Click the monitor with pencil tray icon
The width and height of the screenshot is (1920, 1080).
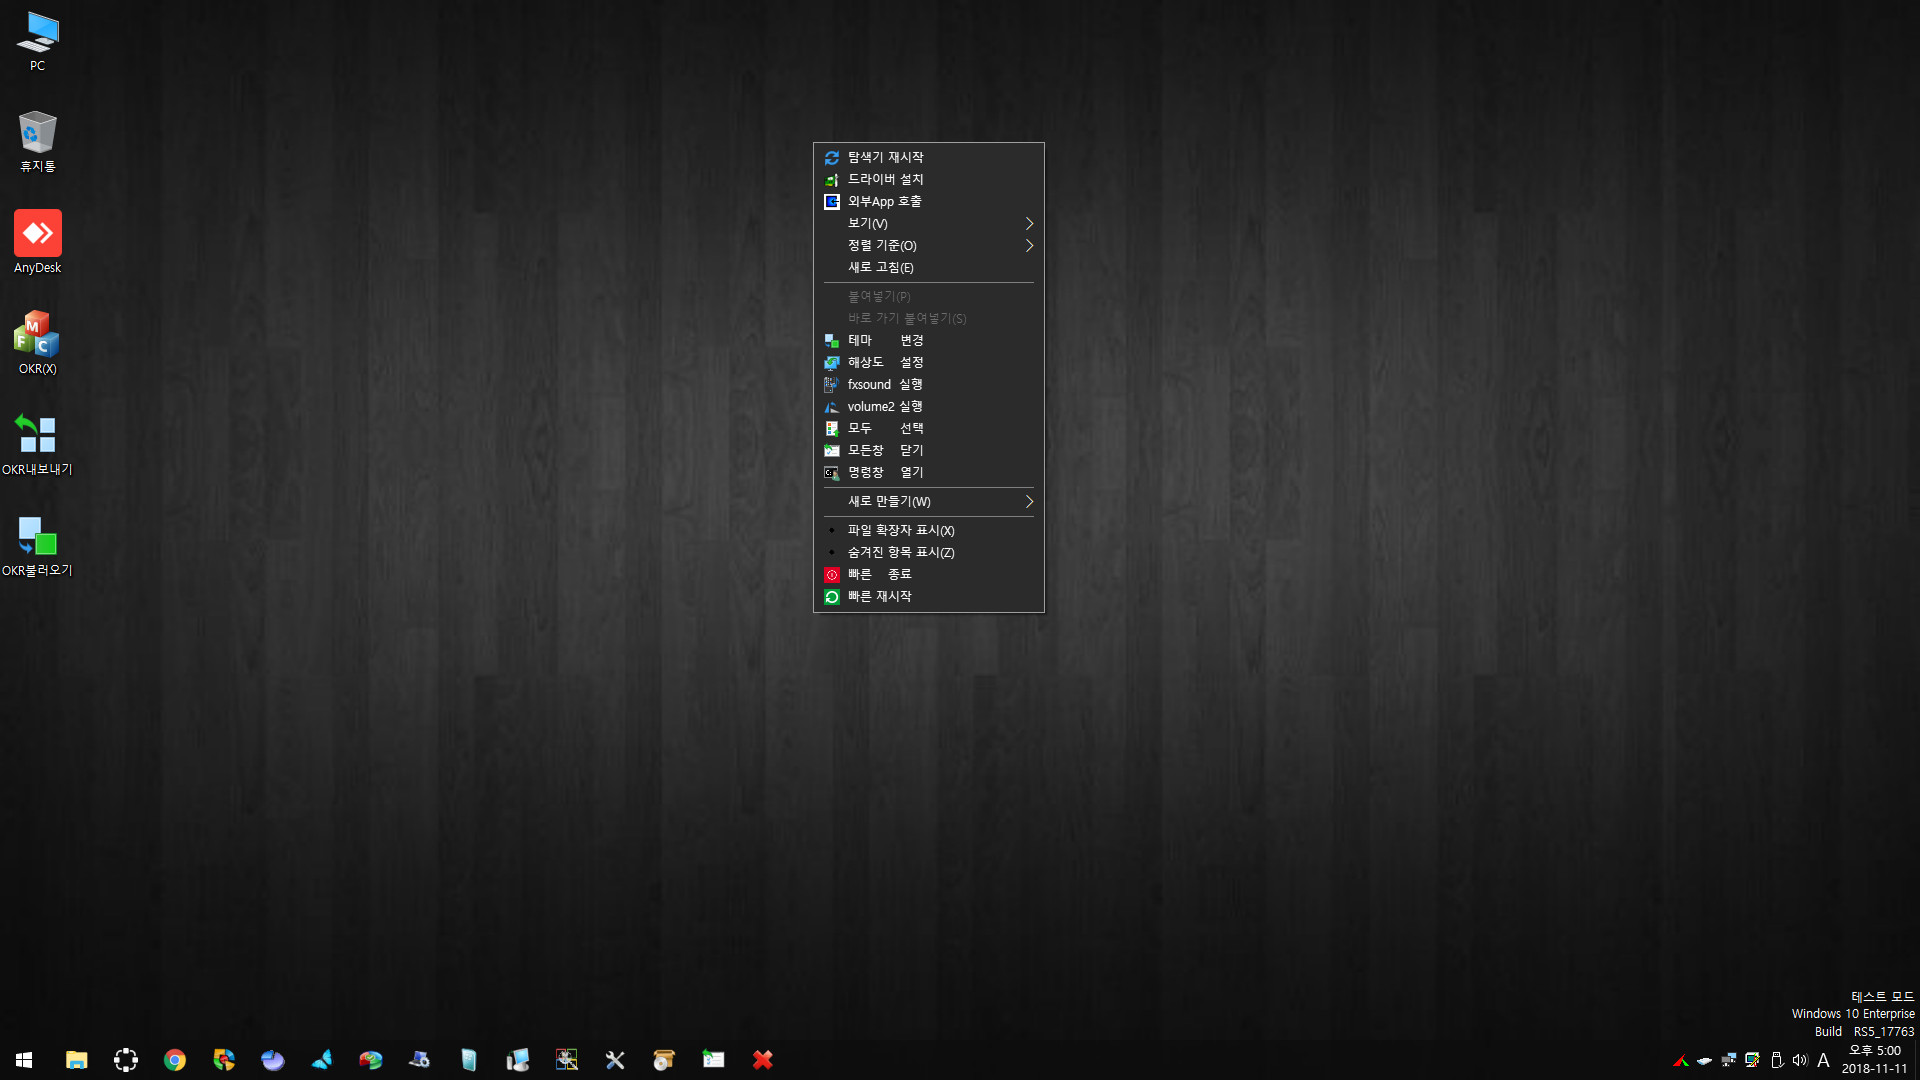(1753, 1061)
